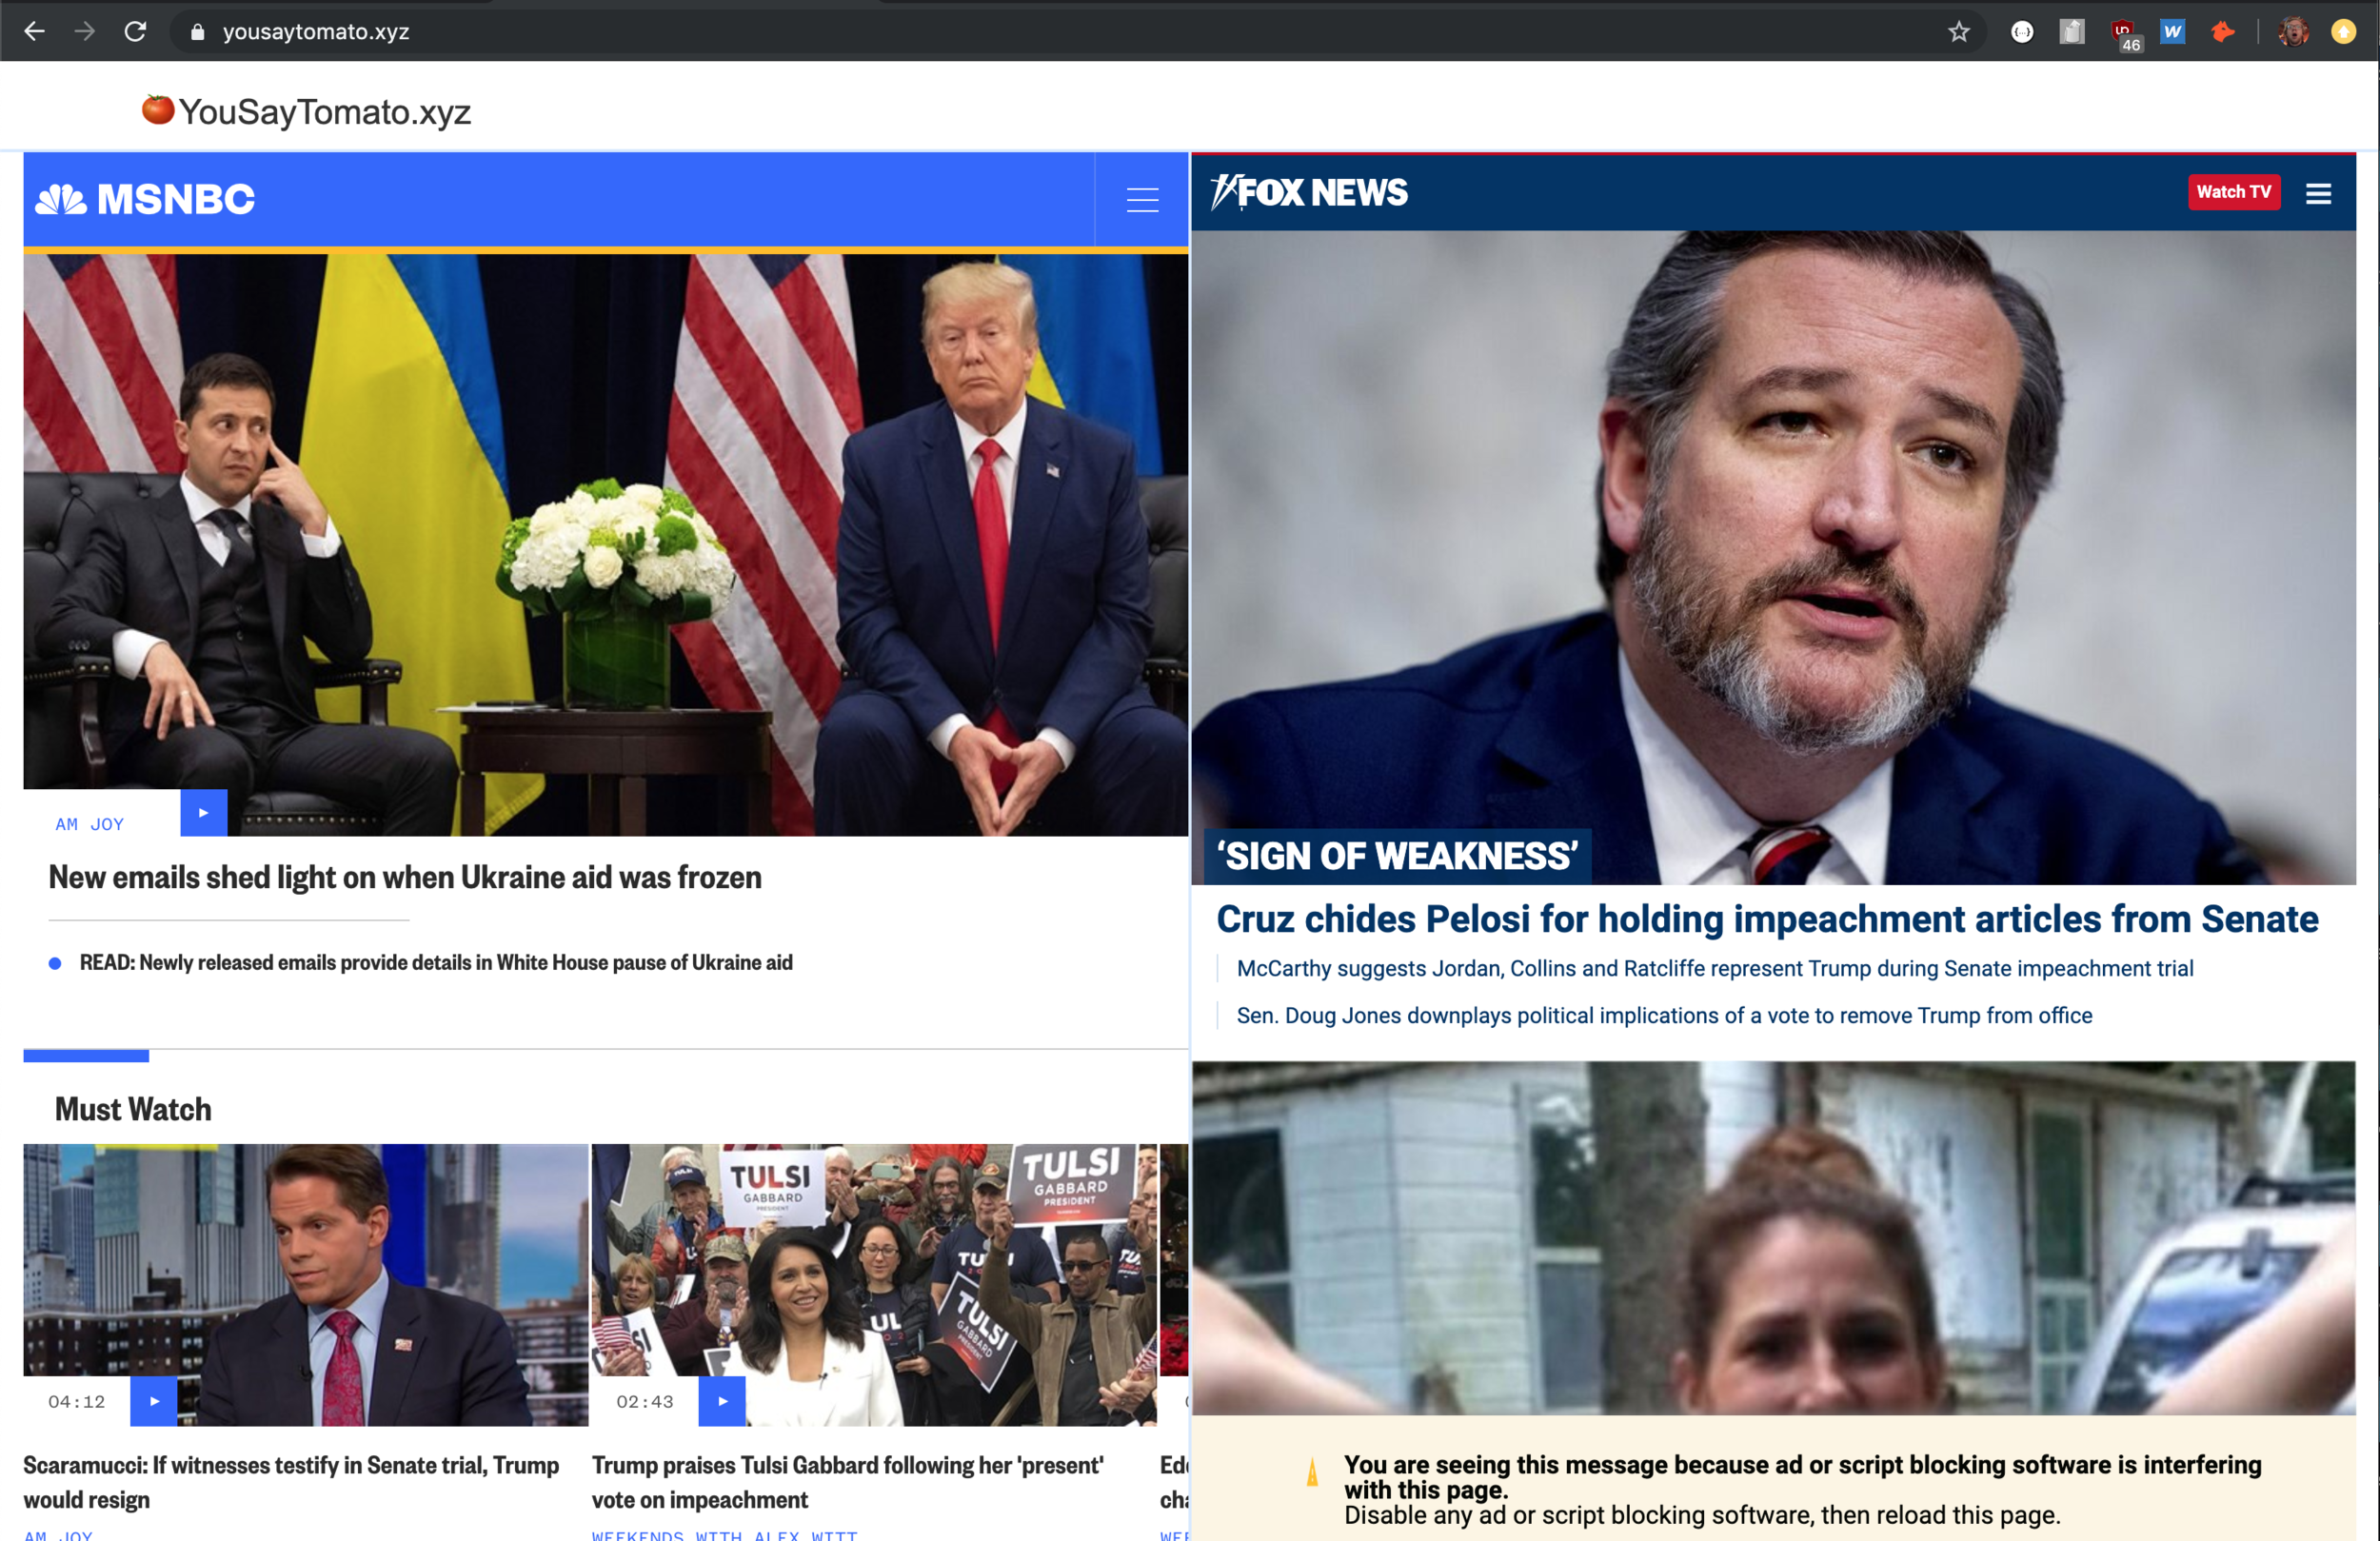Open the orange fox extension icon
The image size is (2380, 1541).
[2222, 32]
